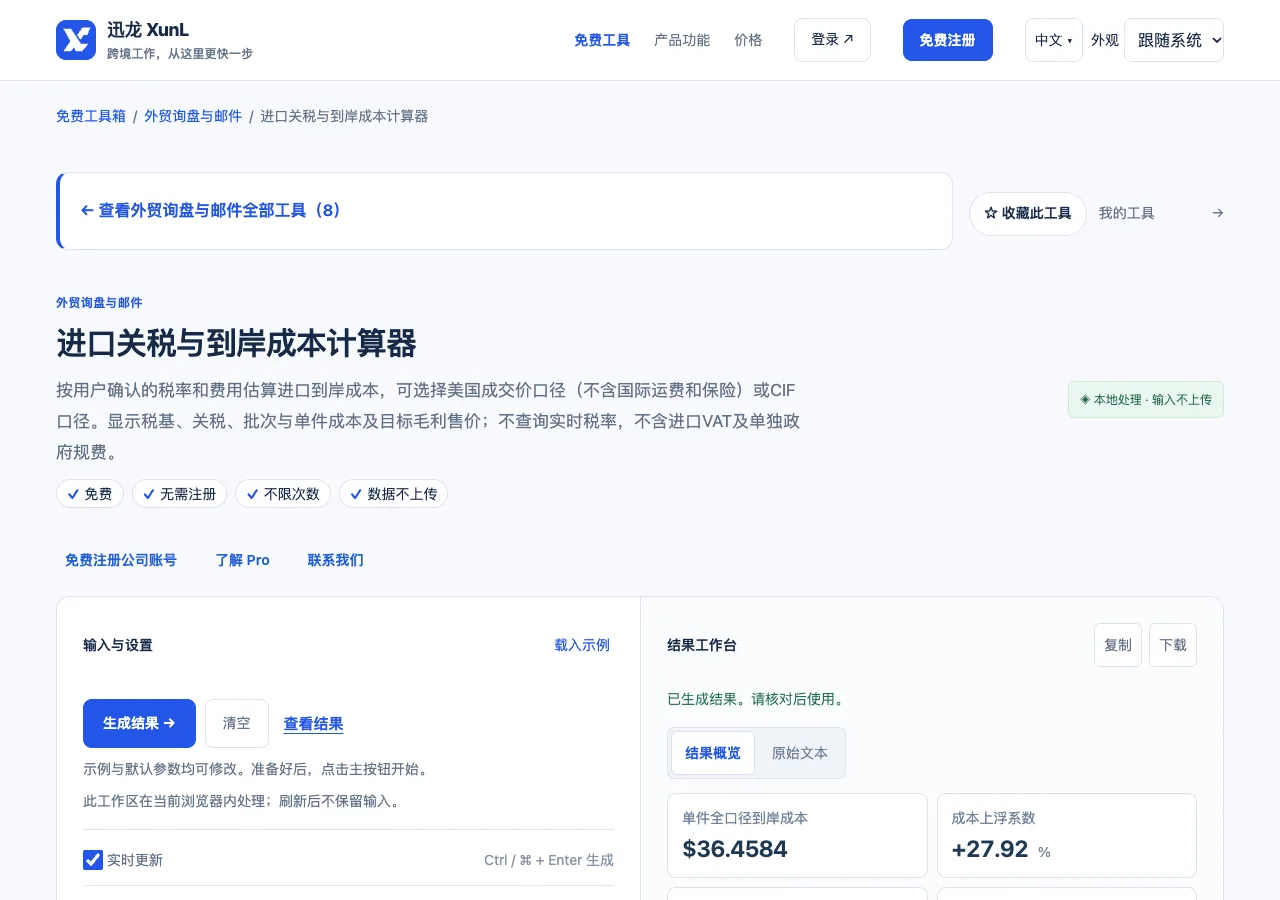Open the 外贸询盘与邮件 breadcrumb link
The height and width of the screenshot is (900, 1280).
click(x=193, y=116)
